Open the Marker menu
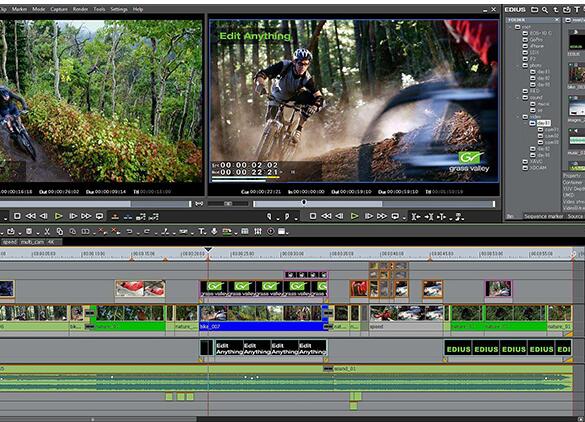This screenshot has width=585, height=422. coord(19,9)
